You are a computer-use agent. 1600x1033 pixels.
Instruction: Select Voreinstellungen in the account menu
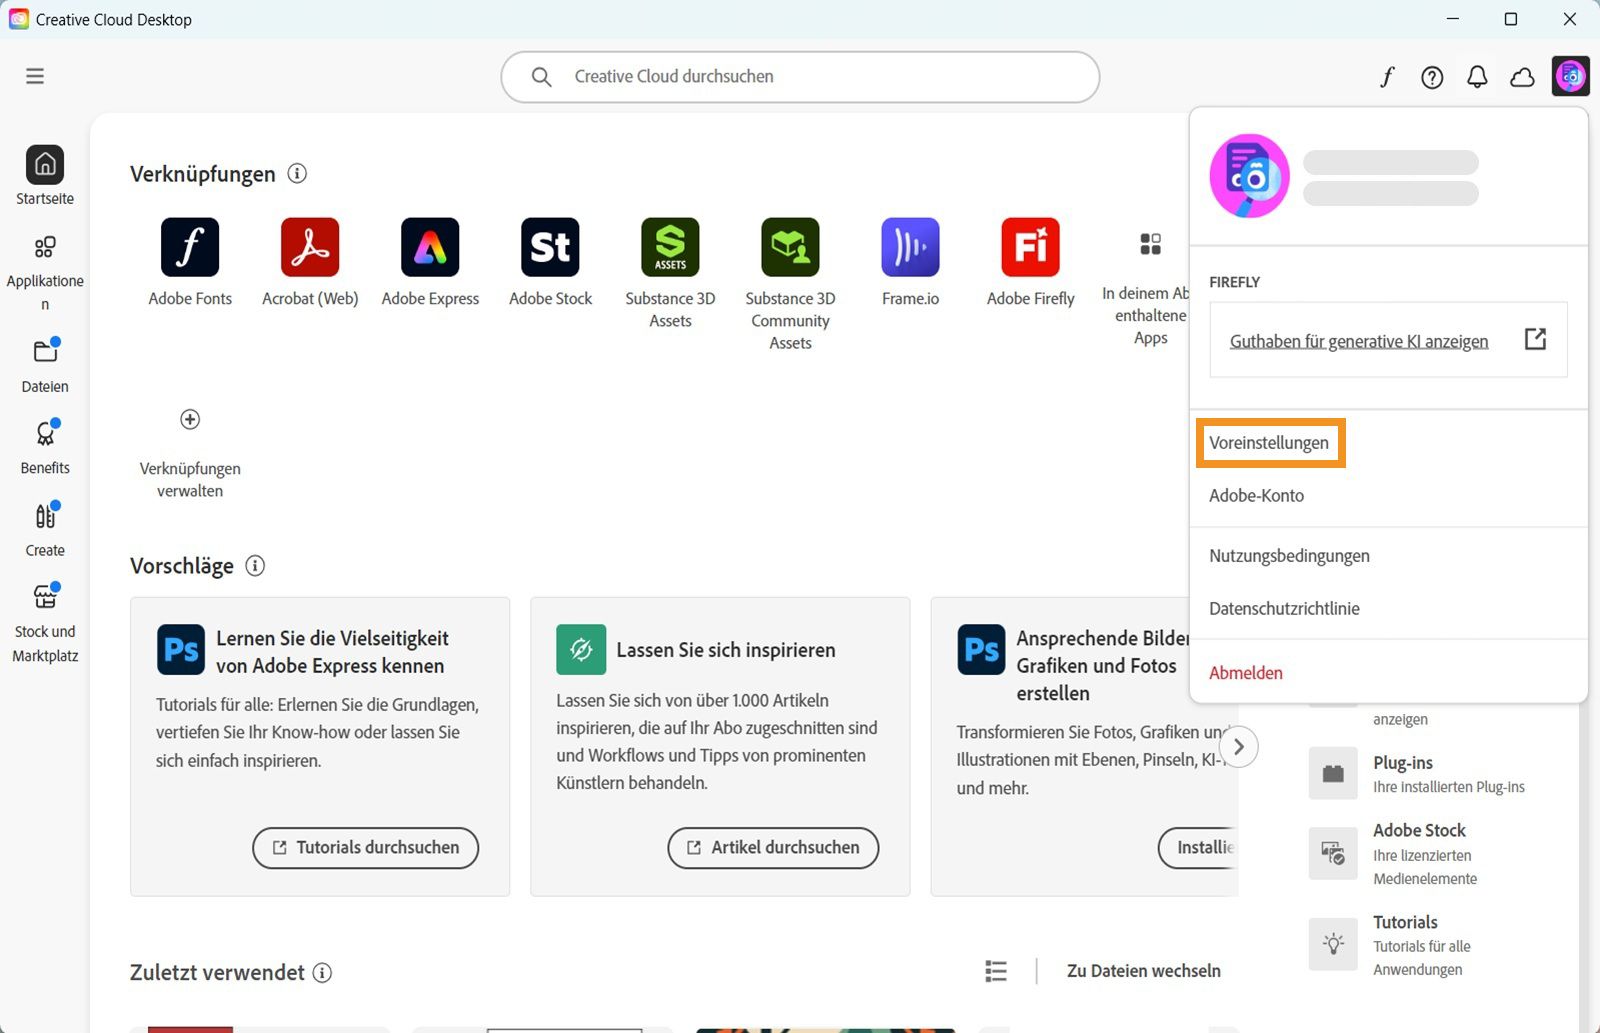tap(1269, 443)
